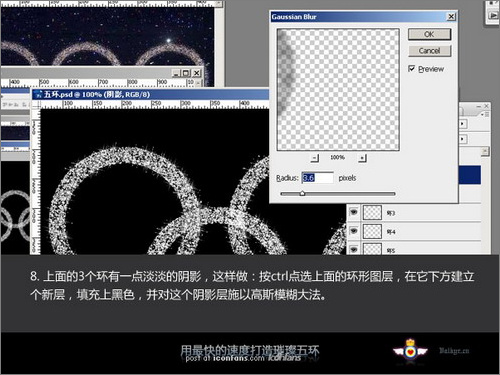Image resolution: width=500 pixels, height=375 pixels.
Task: Open the layer Opacity flyout arrow
Action: pyautogui.click(x=462, y=124)
